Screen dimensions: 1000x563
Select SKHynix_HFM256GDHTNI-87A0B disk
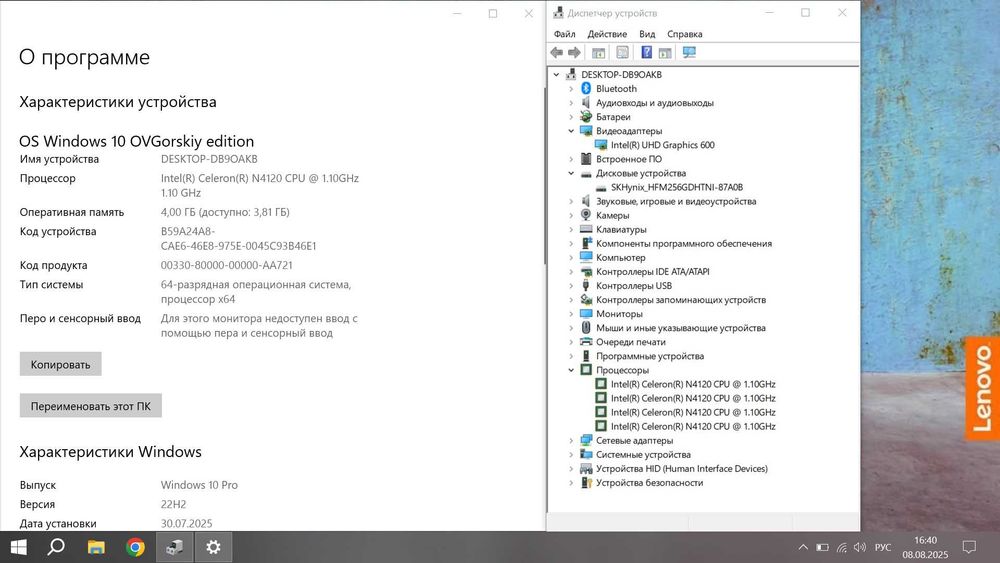(x=677, y=187)
